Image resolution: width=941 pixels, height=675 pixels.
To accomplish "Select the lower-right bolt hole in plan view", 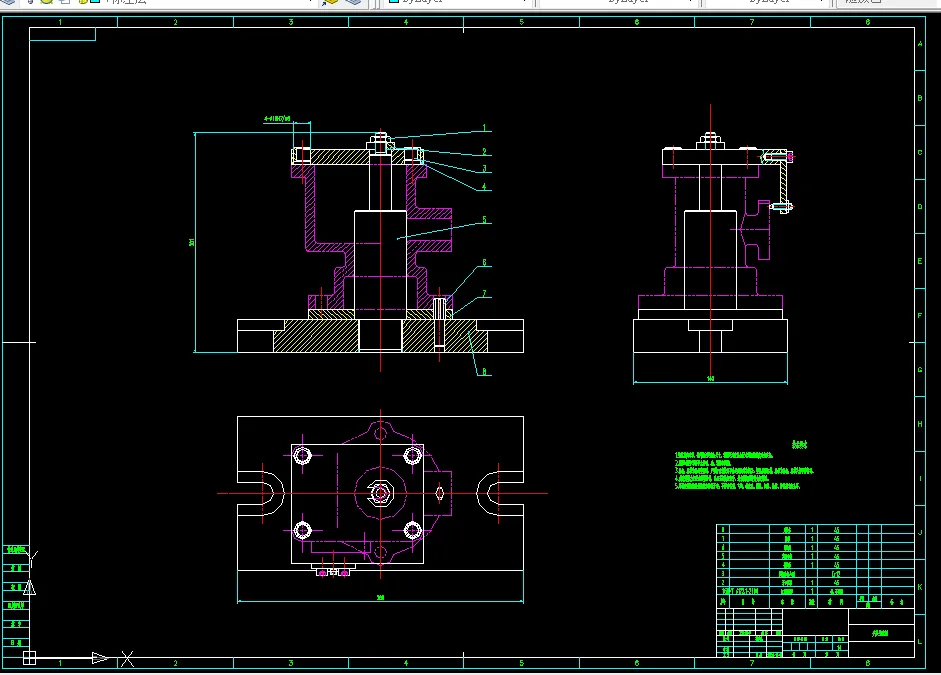I will tap(412, 530).
